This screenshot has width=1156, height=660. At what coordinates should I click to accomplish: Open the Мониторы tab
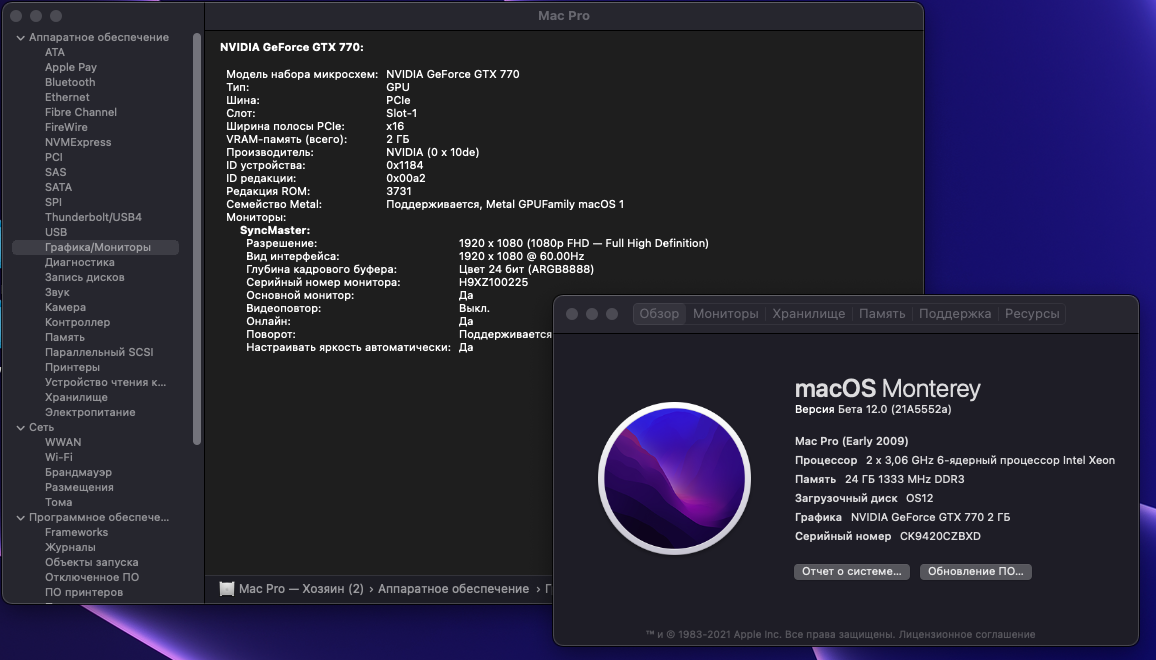[x=725, y=313]
